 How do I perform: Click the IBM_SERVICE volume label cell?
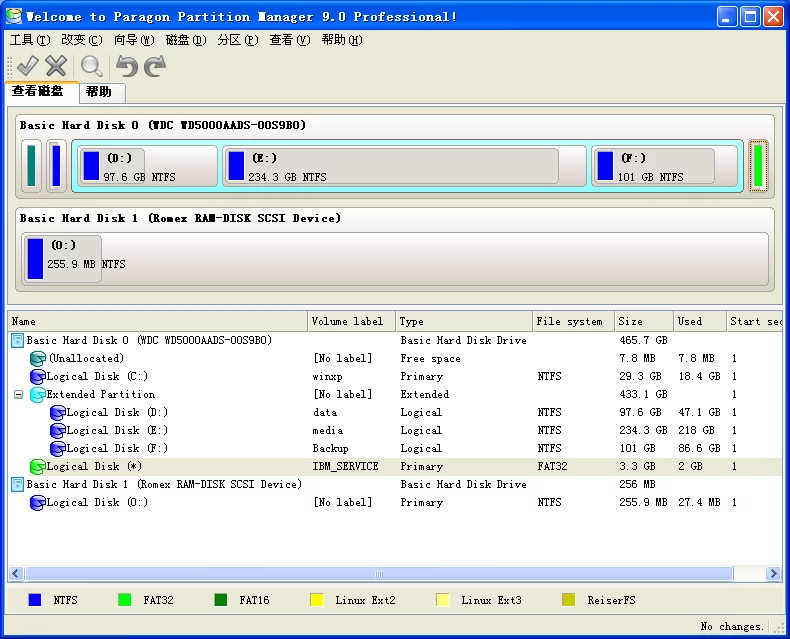coord(346,467)
